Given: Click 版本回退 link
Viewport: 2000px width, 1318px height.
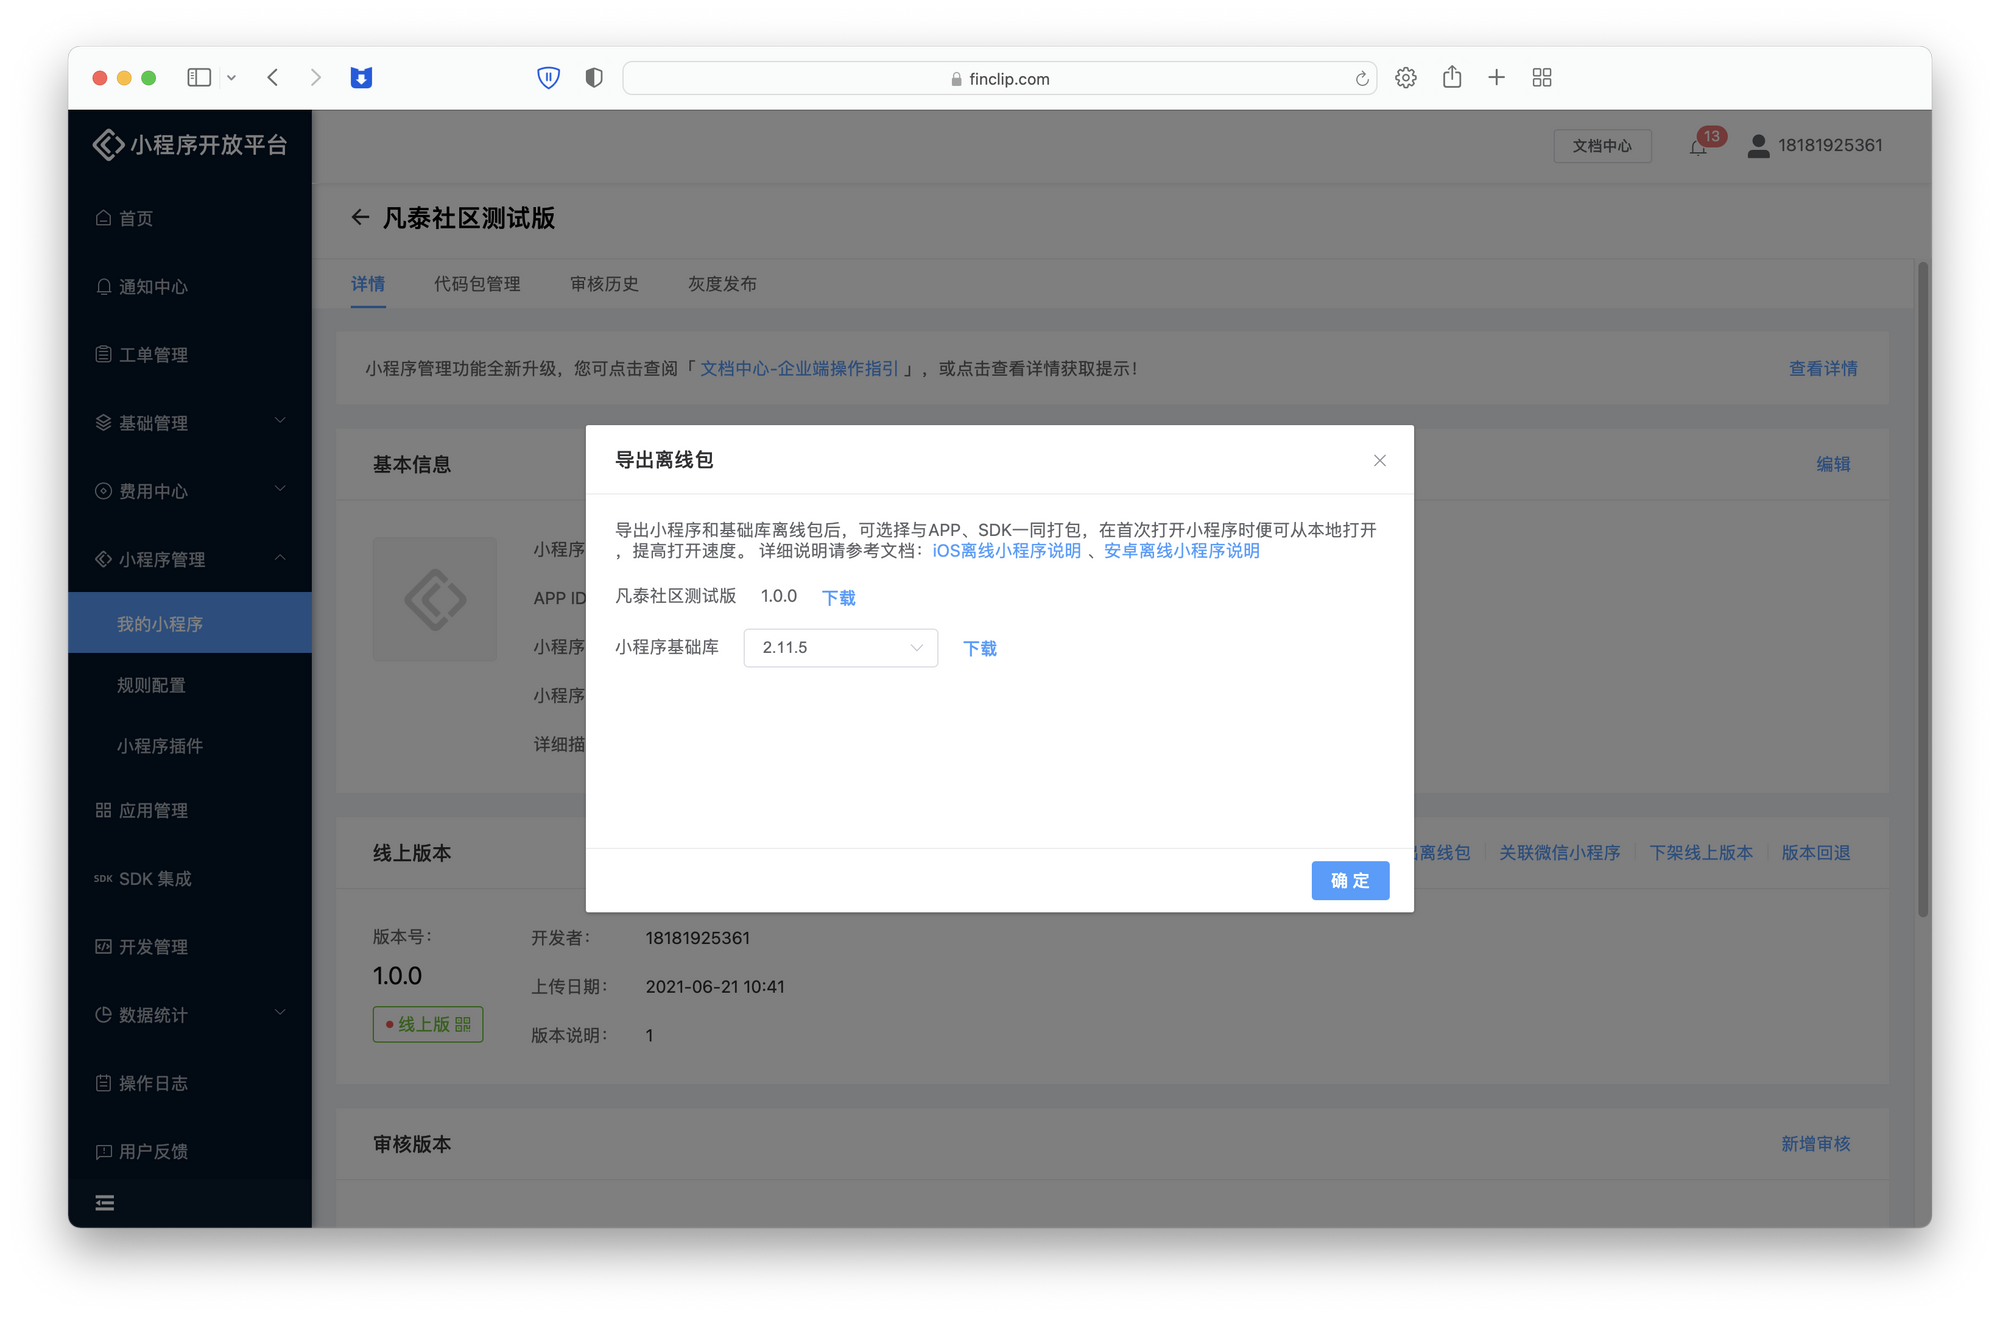Looking at the screenshot, I should 1816,853.
